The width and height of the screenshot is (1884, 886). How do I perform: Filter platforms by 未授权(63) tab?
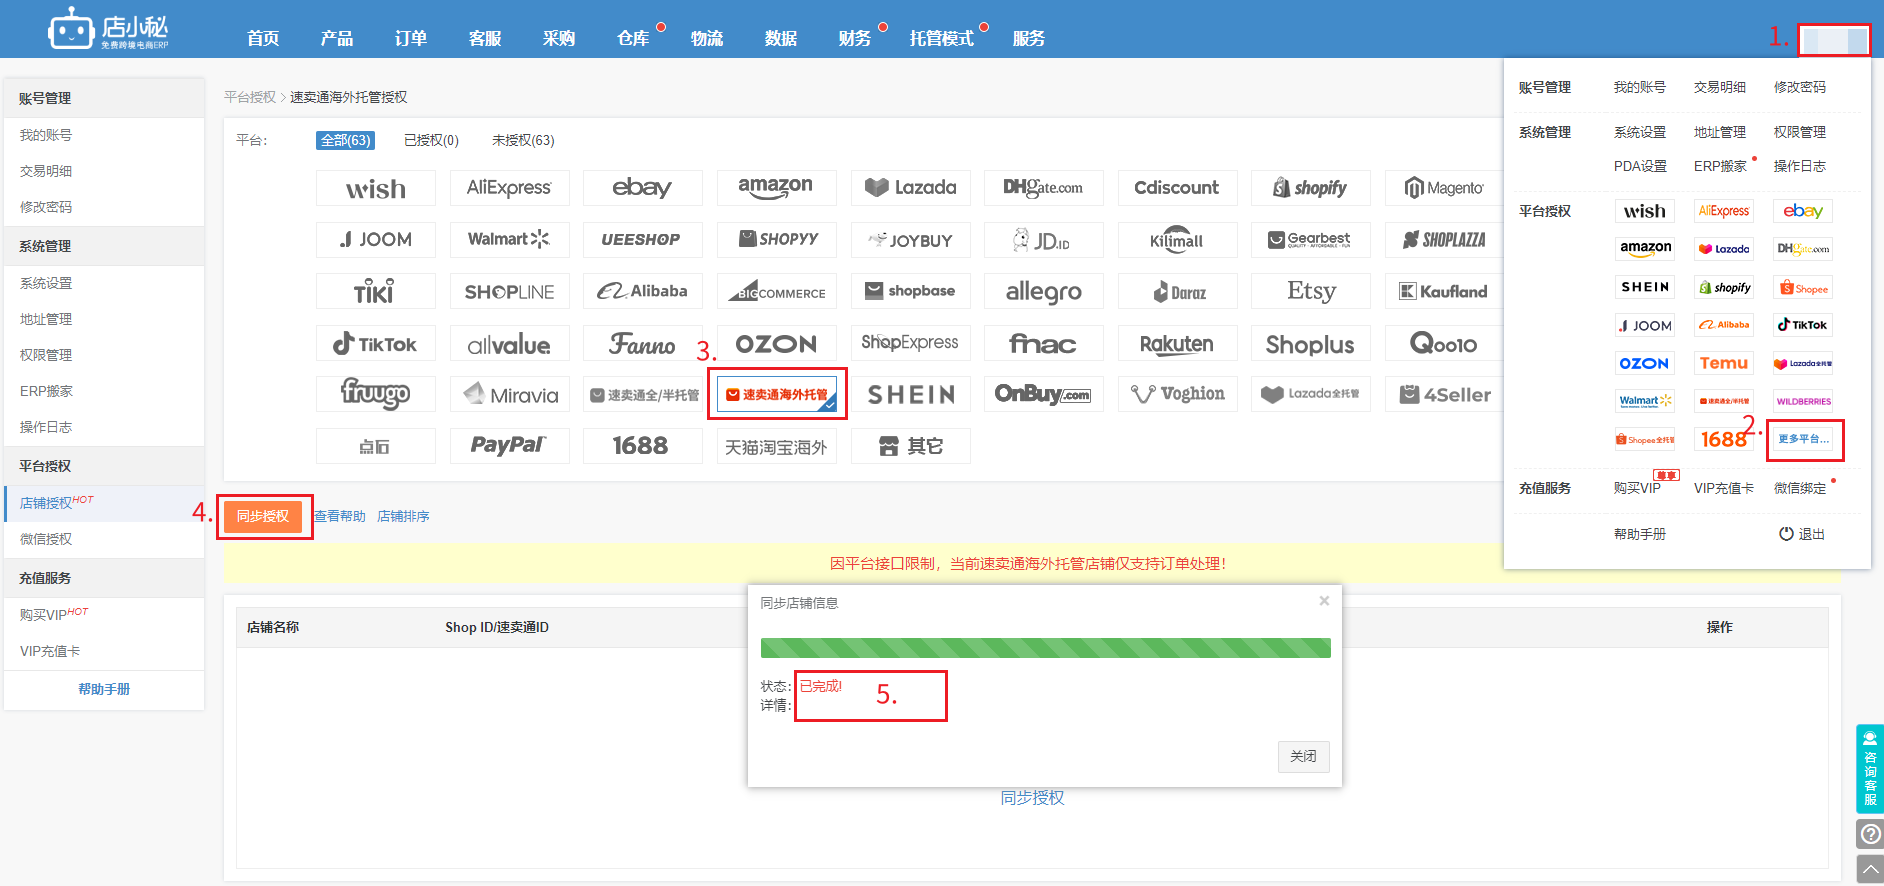coord(523,140)
